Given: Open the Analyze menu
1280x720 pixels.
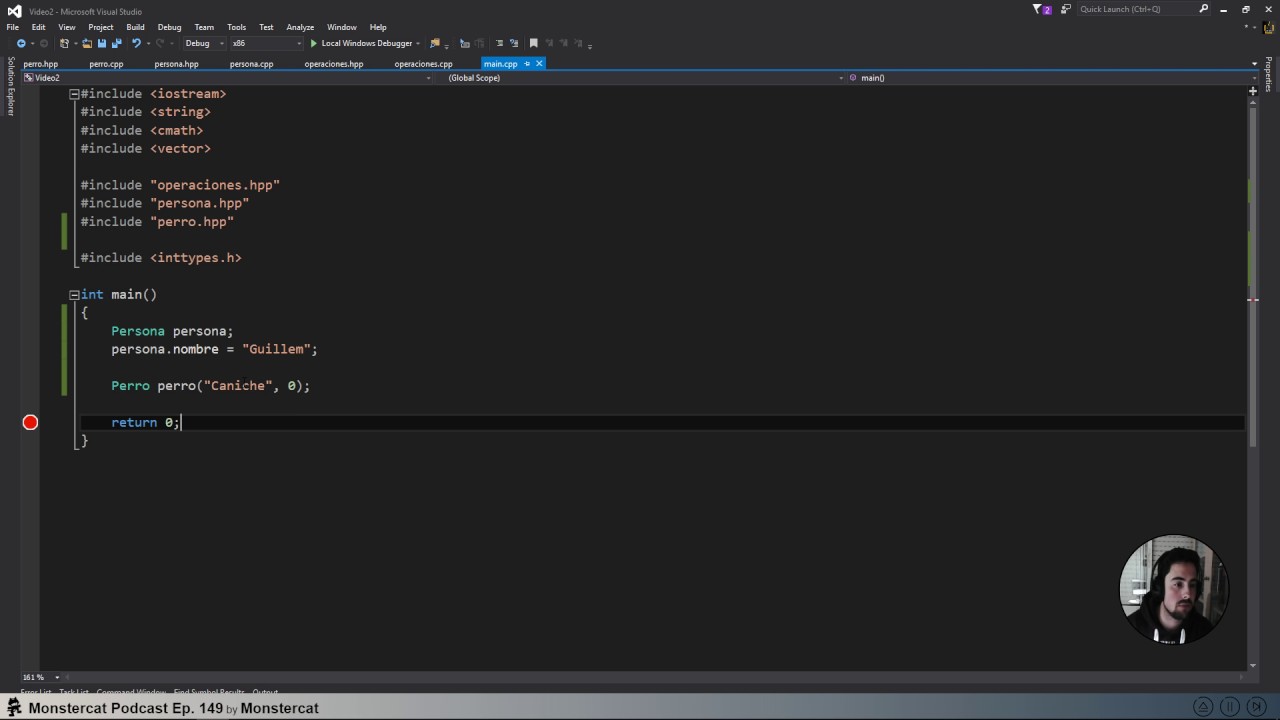Looking at the screenshot, I should click(x=300, y=27).
